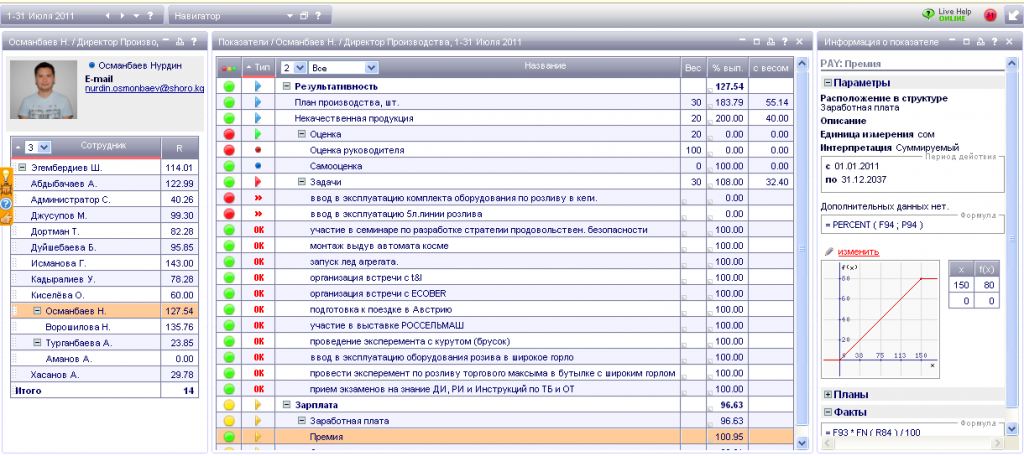Open help for Информация о показателе panel
The width and height of the screenshot is (1024, 456).
pos(994,42)
